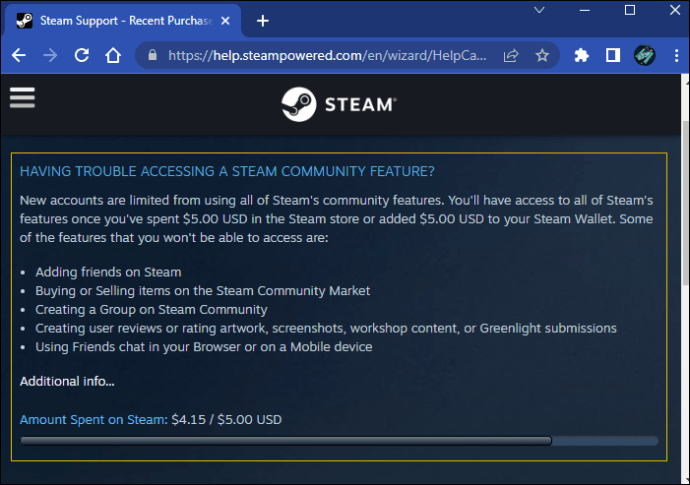Open the Chrome three-dot menu
Screen dimensions: 690x485
(676, 55)
